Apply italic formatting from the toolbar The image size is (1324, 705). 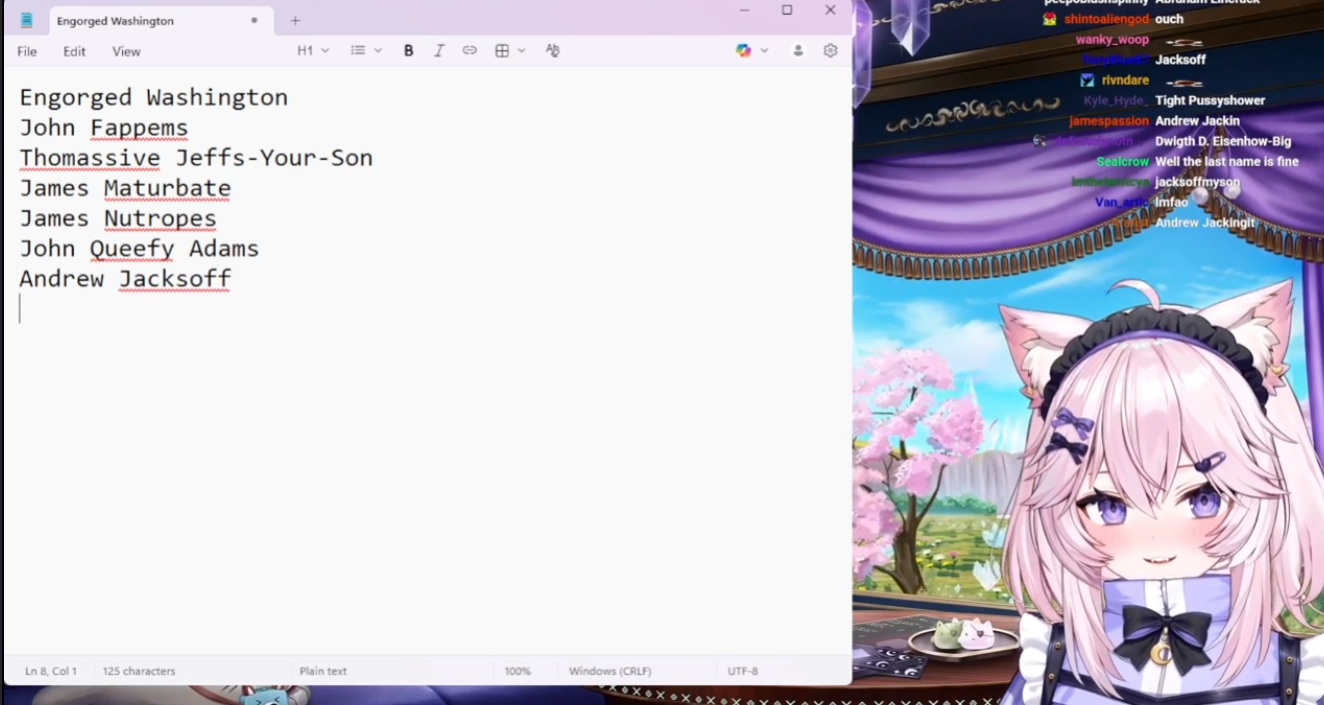(439, 51)
